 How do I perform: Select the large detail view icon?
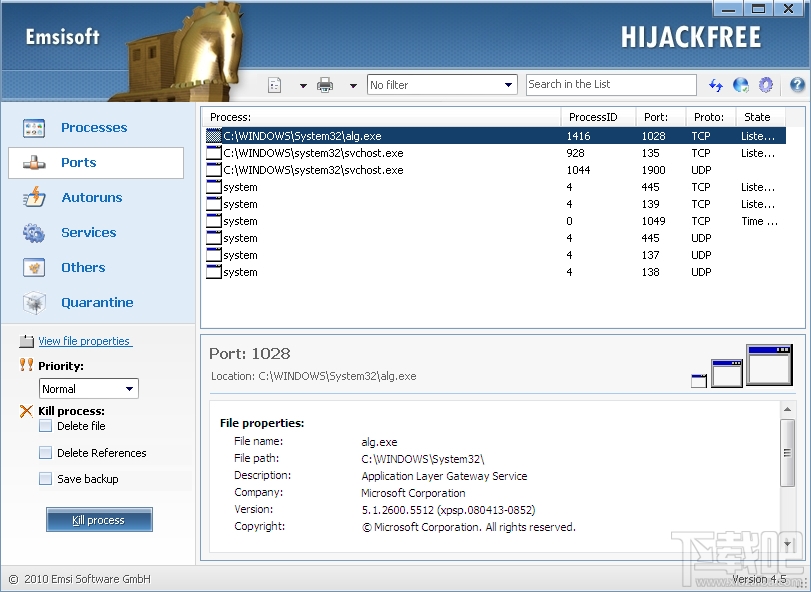(x=769, y=367)
